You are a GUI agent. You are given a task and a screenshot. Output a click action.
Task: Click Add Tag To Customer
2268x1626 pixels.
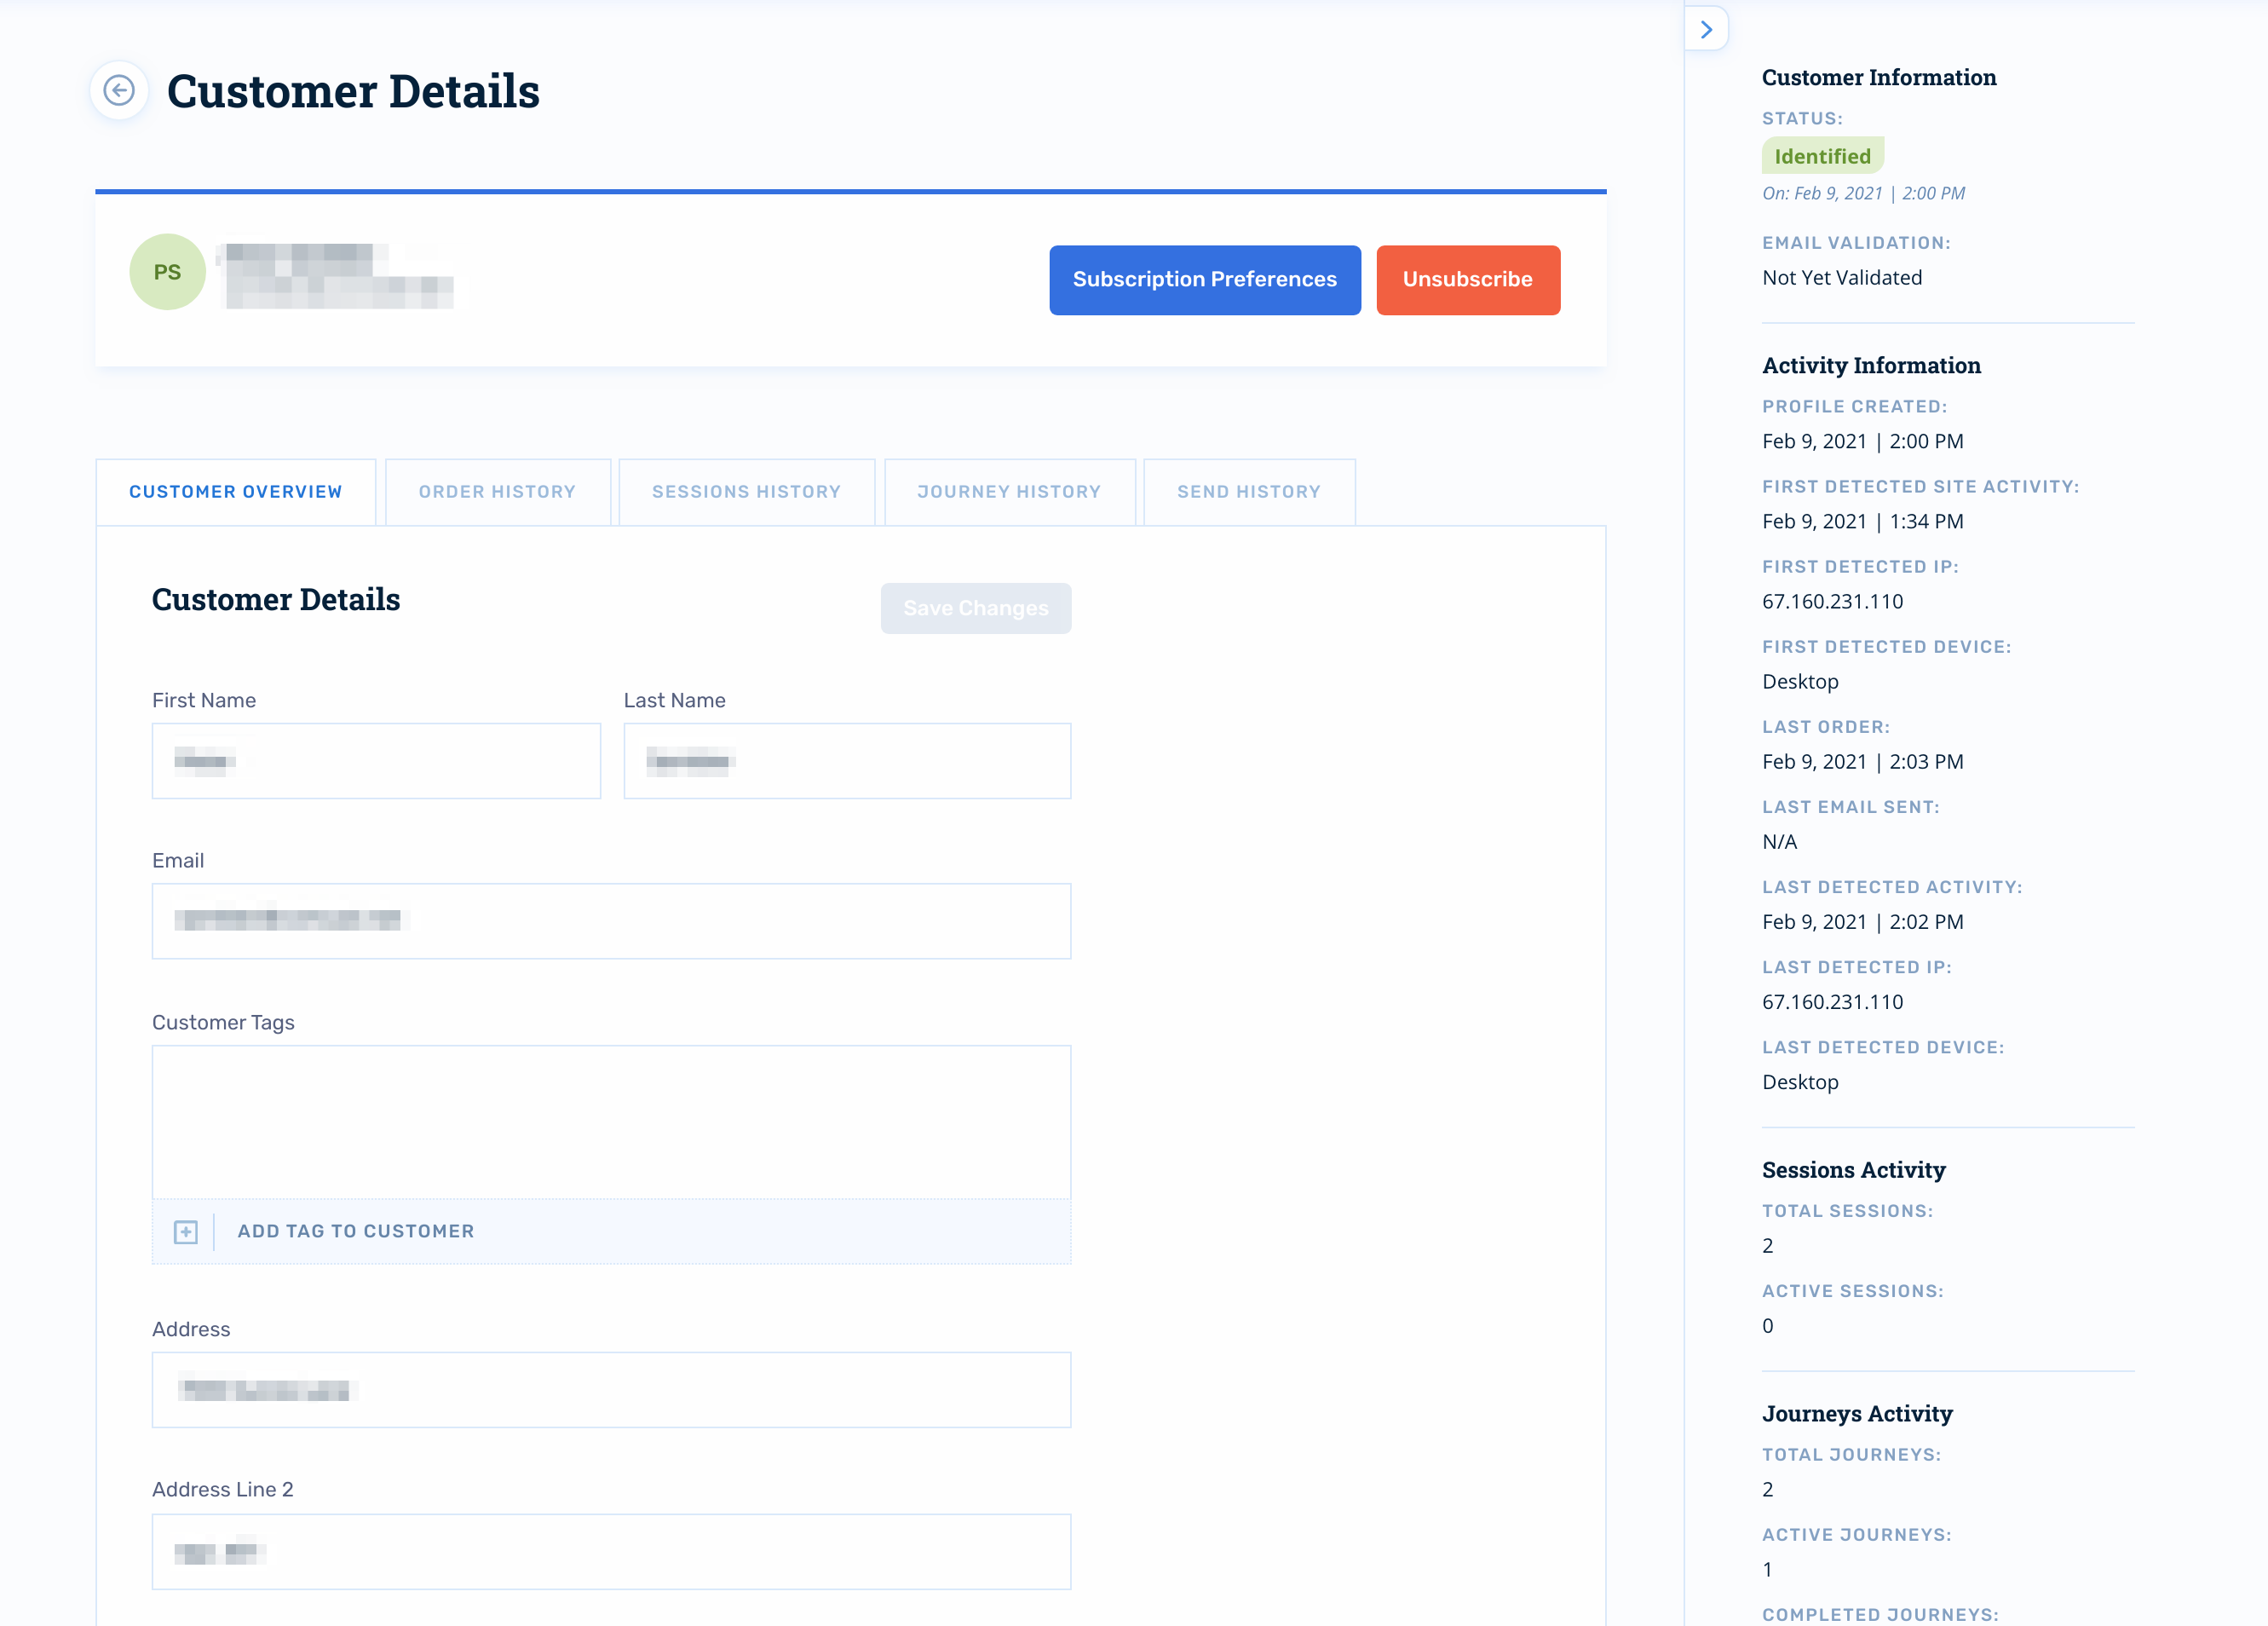(x=356, y=1231)
